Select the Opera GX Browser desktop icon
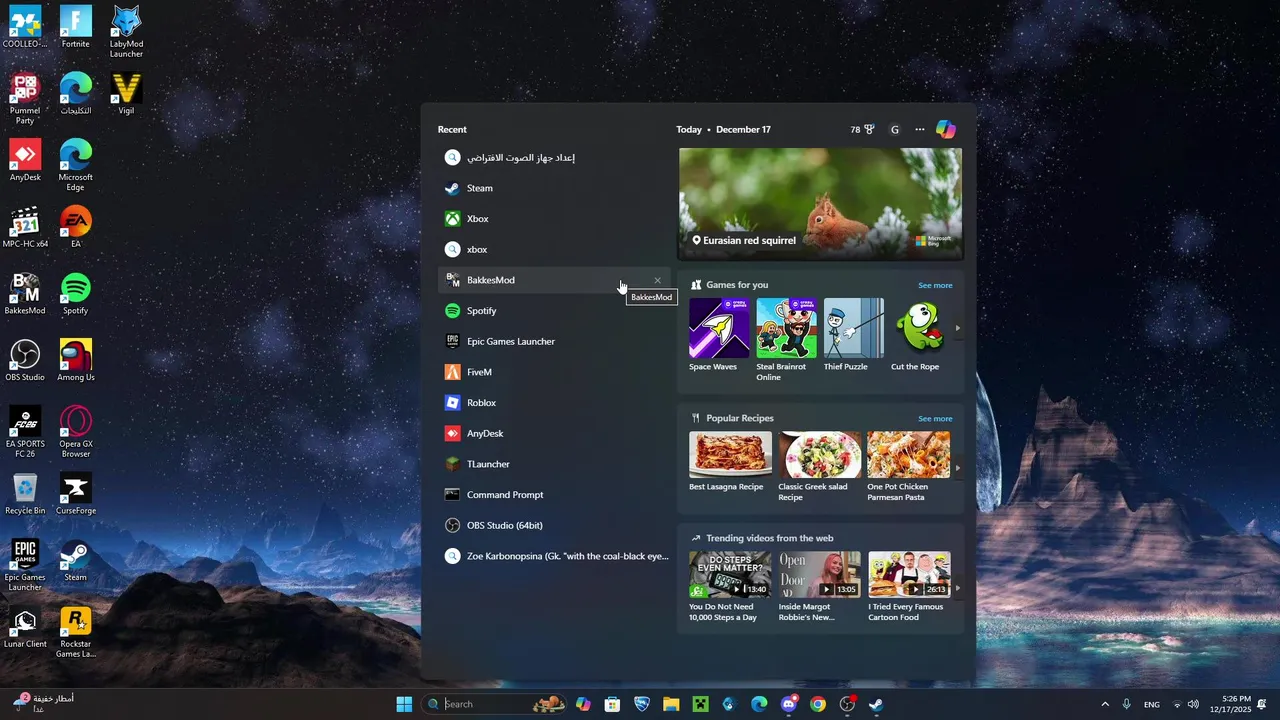The image size is (1280, 720). pyautogui.click(x=75, y=432)
